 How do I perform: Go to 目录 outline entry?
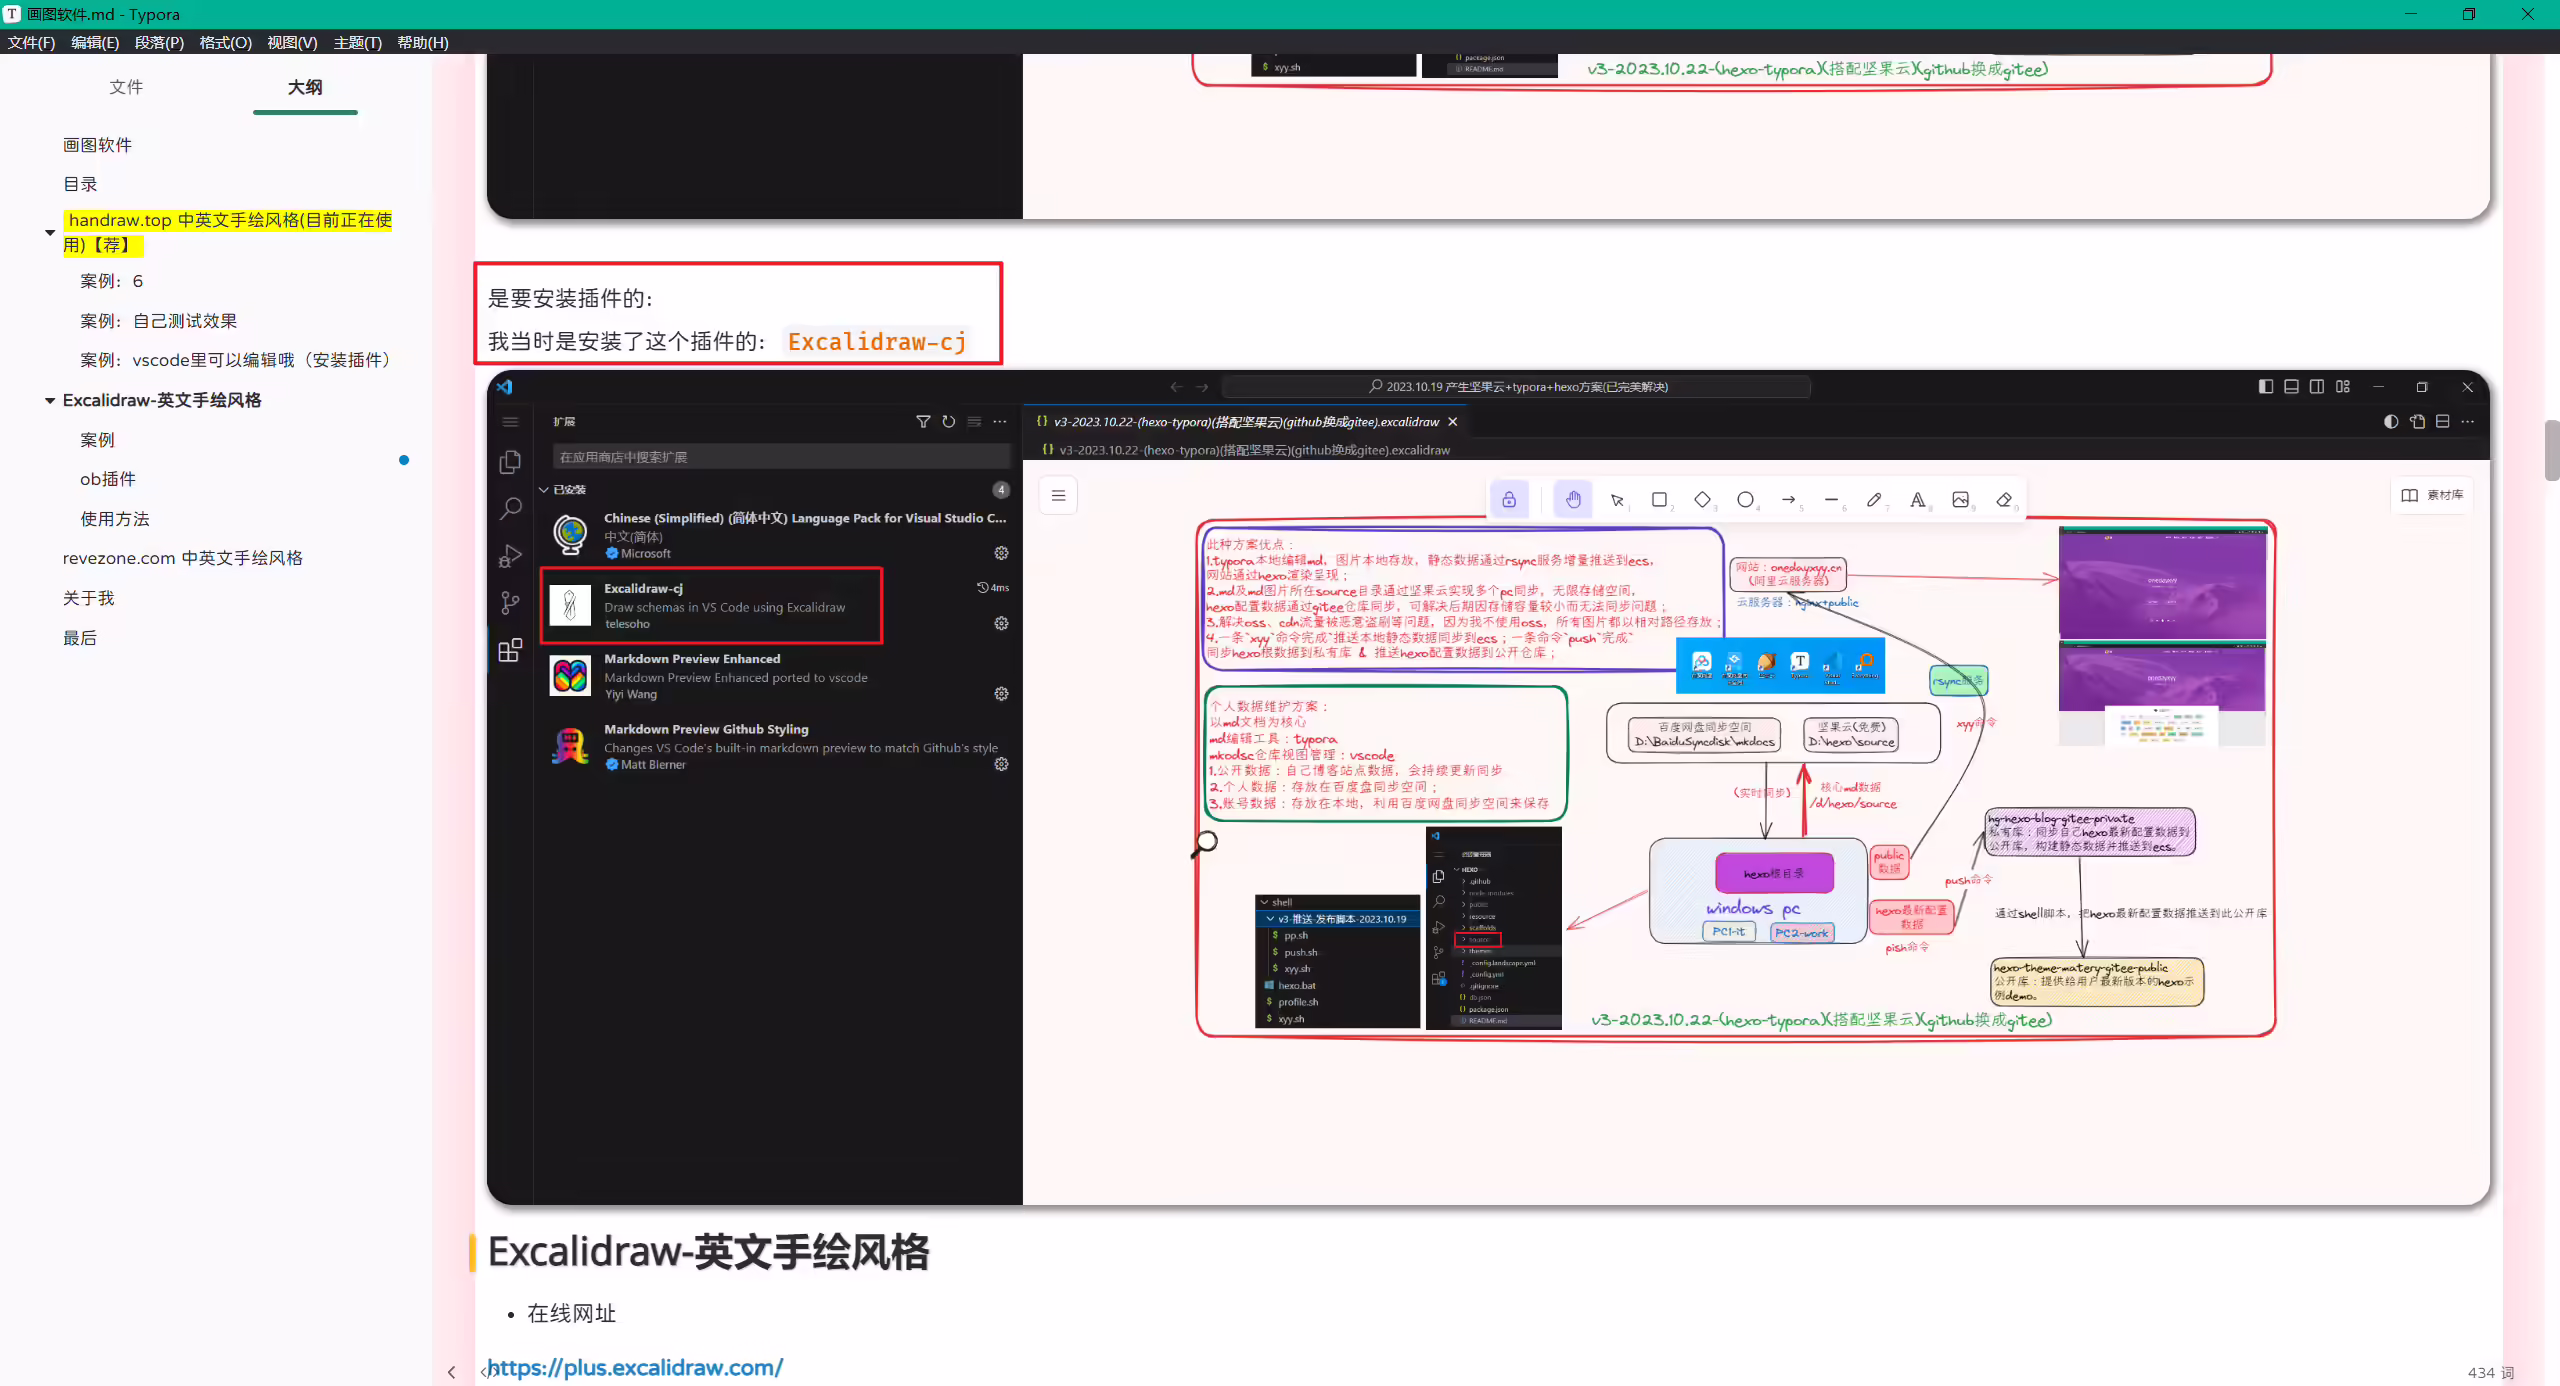click(x=80, y=184)
